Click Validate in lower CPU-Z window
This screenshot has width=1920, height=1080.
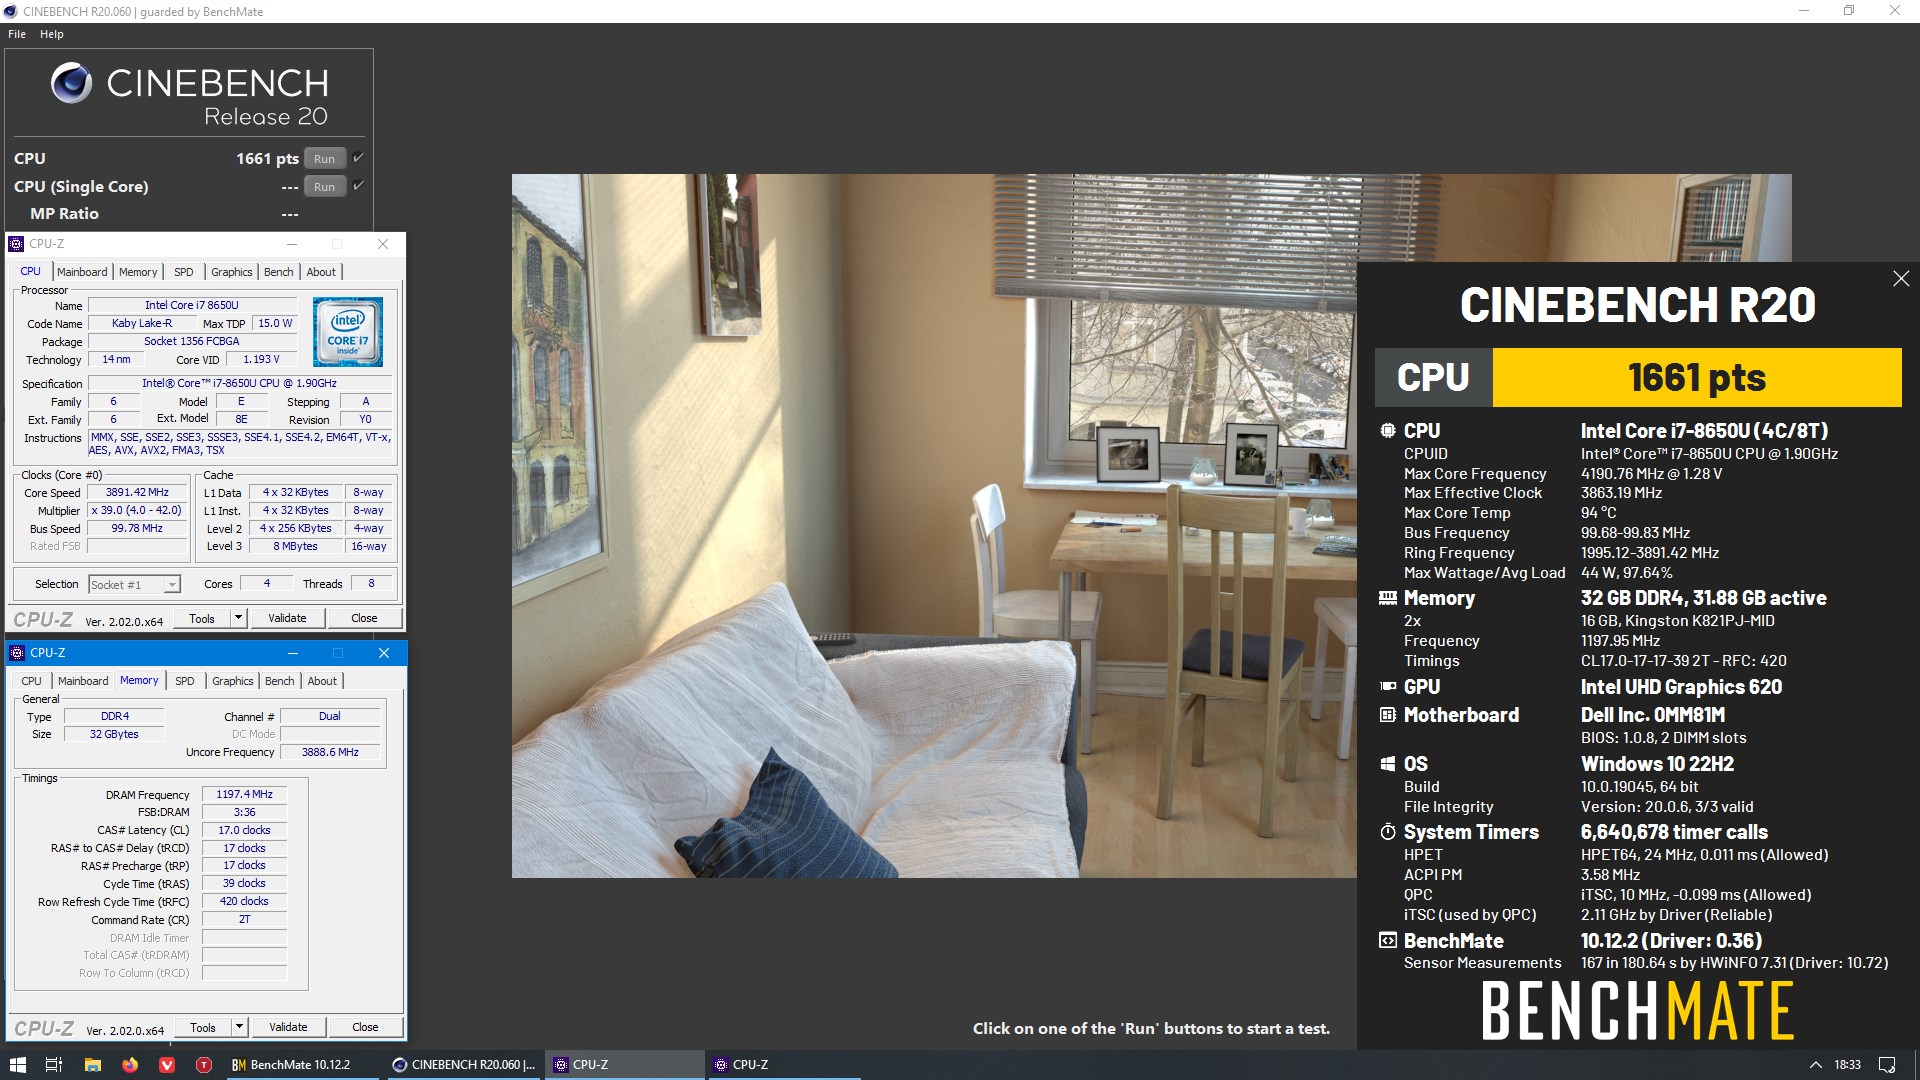click(288, 1027)
